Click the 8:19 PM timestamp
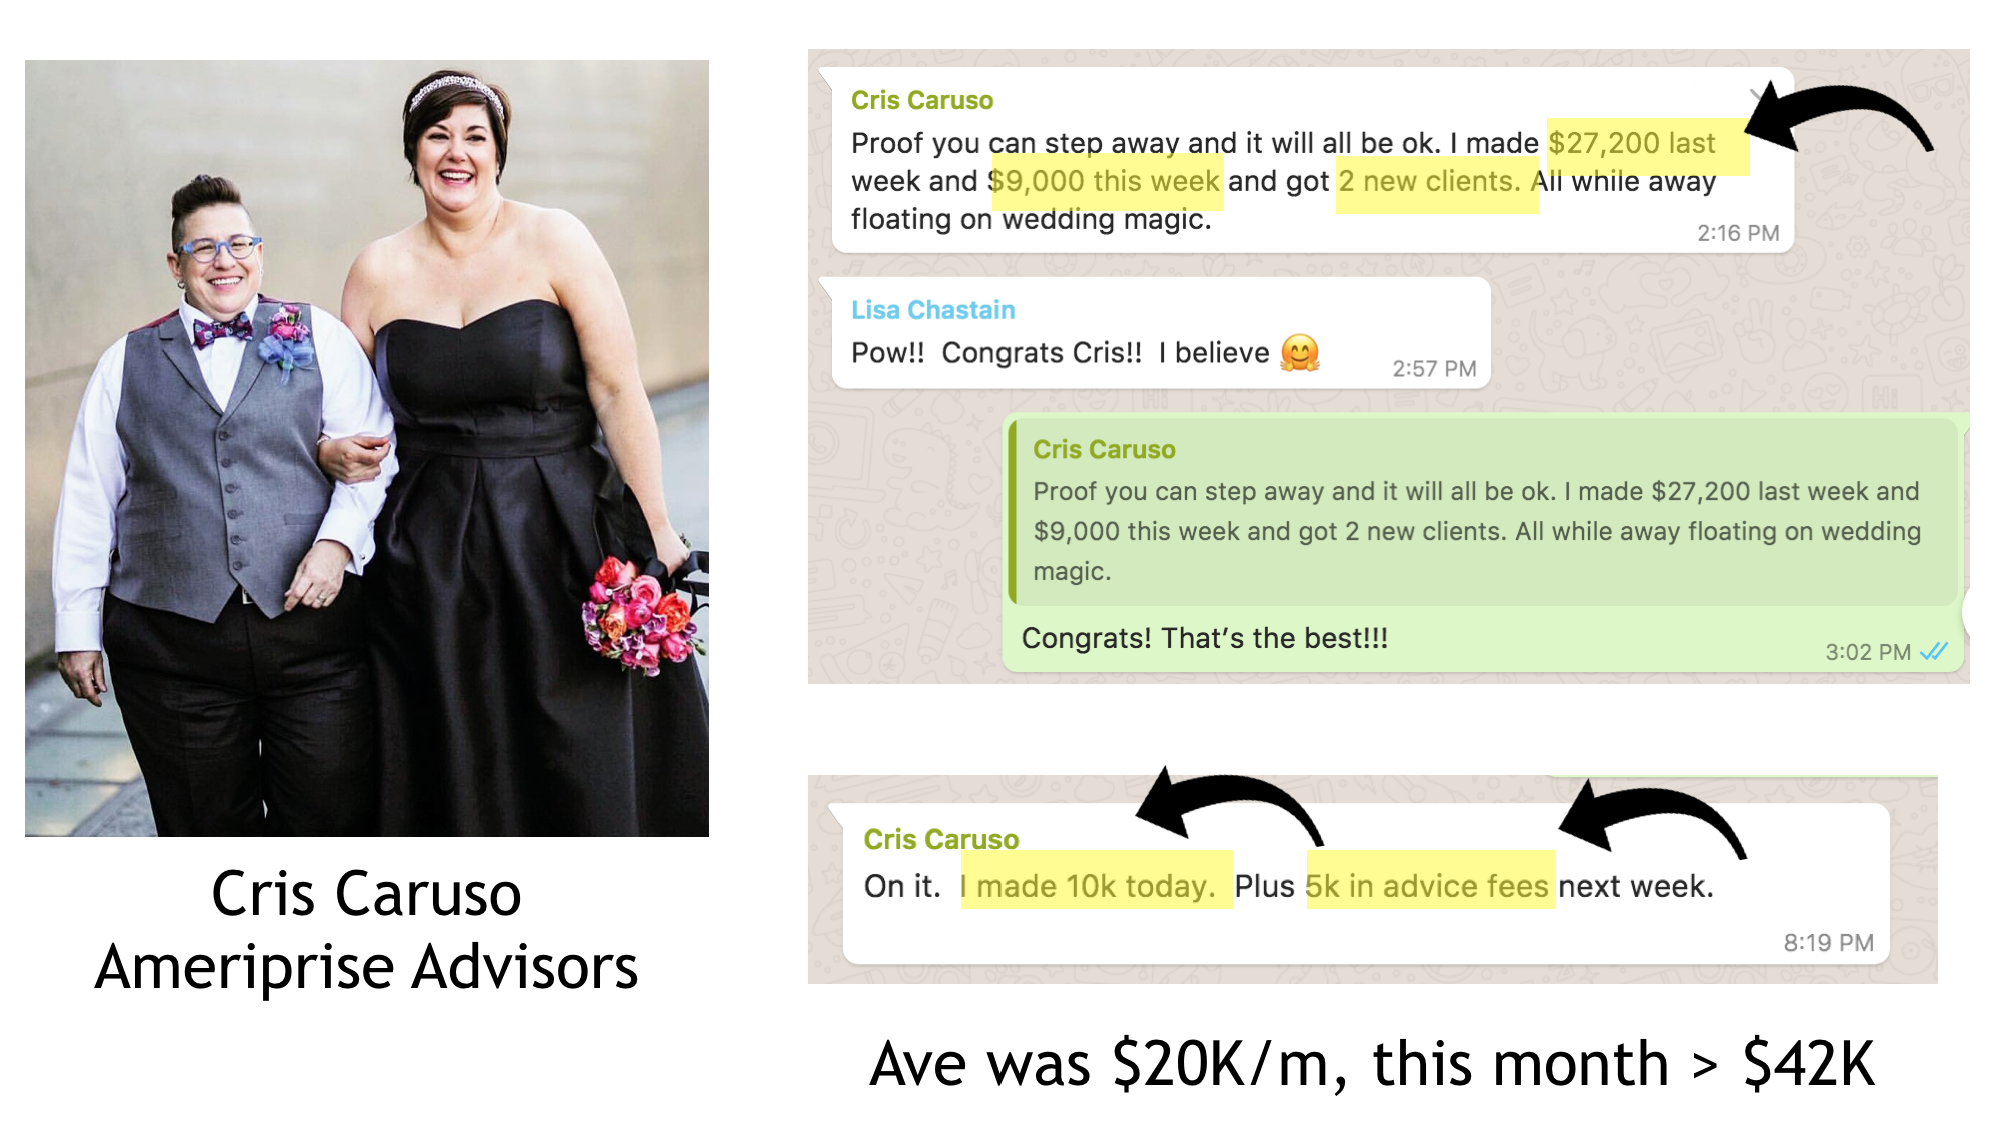Image resolution: width=1994 pixels, height=1128 pixels. [1828, 943]
